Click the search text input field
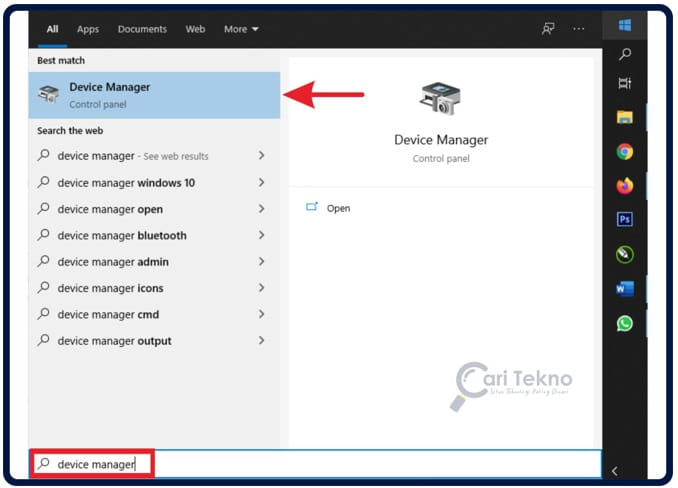 click(315, 464)
